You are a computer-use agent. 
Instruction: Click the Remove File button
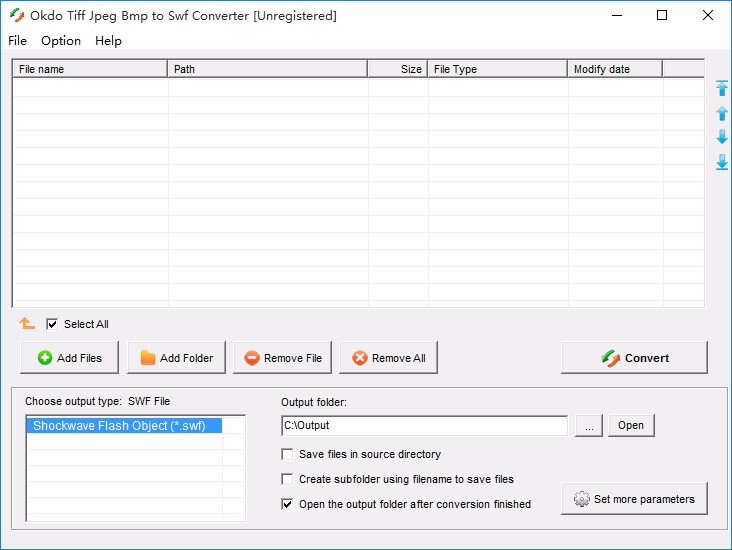282,358
